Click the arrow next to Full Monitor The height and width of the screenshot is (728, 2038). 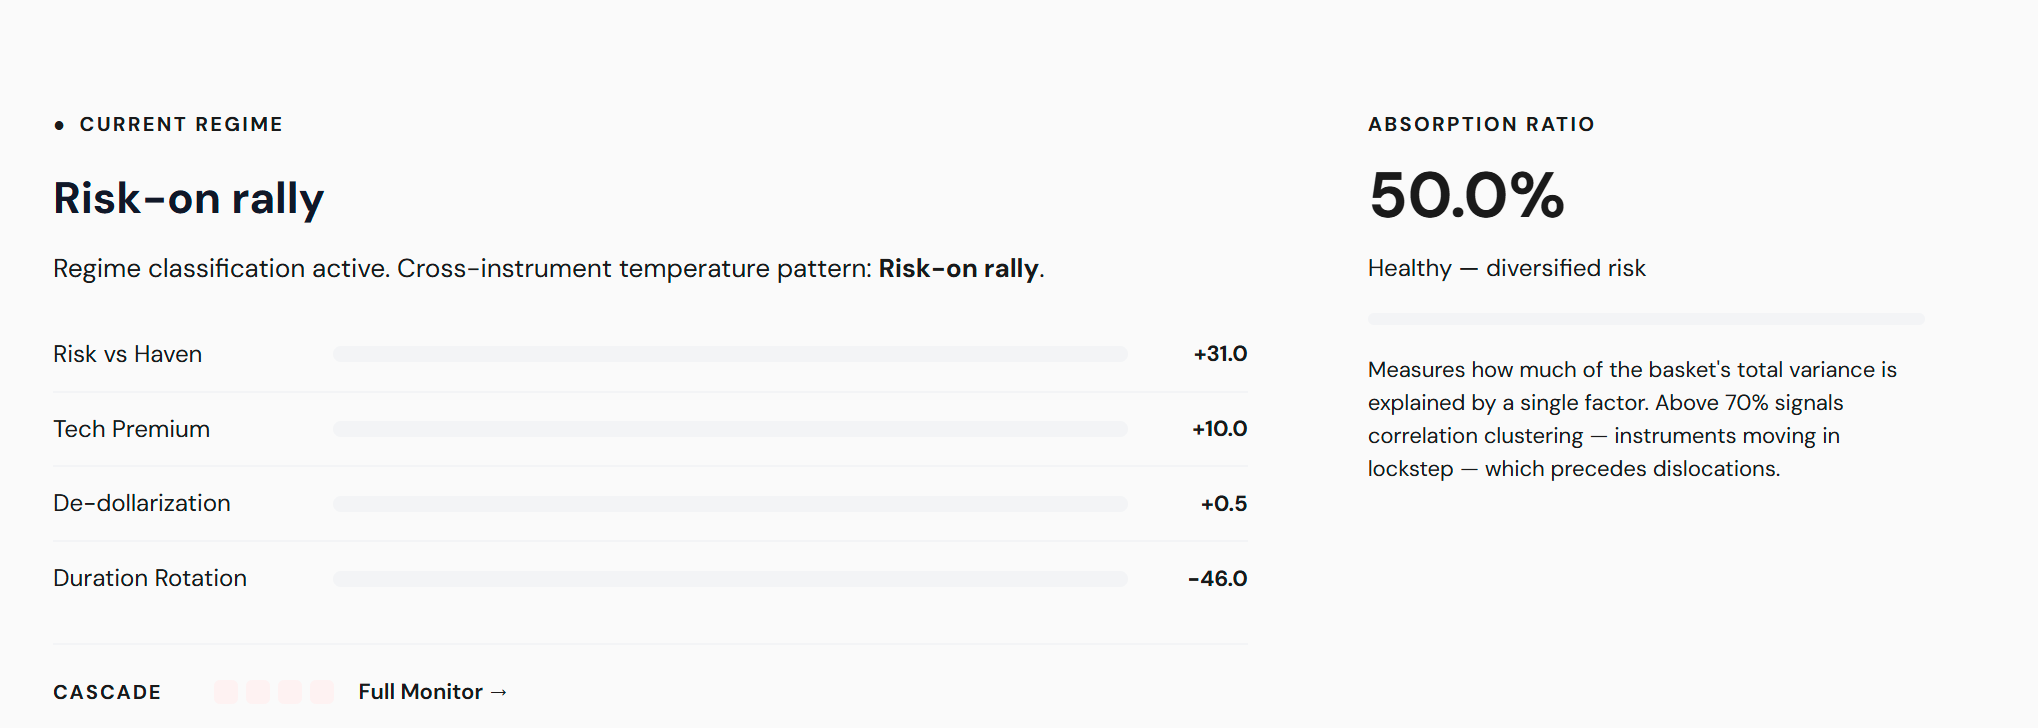pyautogui.click(x=500, y=691)
